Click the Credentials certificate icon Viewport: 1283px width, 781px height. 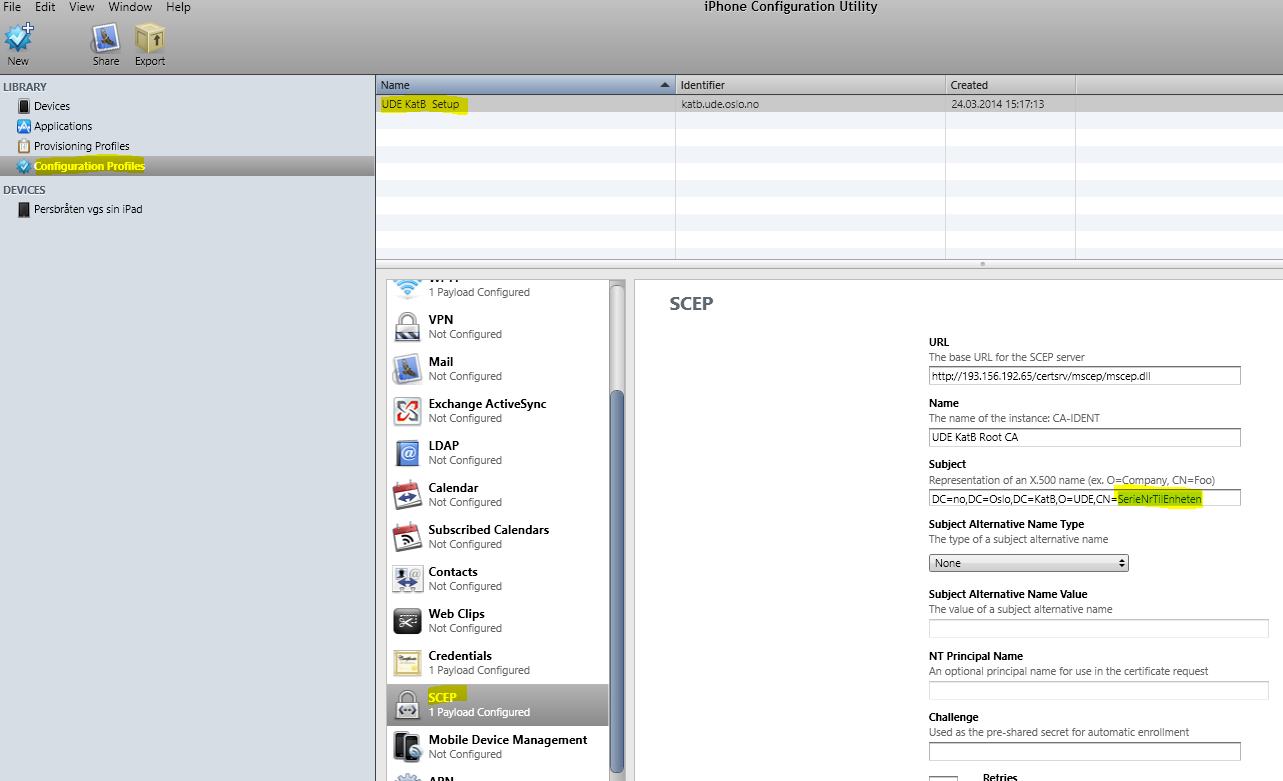coord(407,663)
